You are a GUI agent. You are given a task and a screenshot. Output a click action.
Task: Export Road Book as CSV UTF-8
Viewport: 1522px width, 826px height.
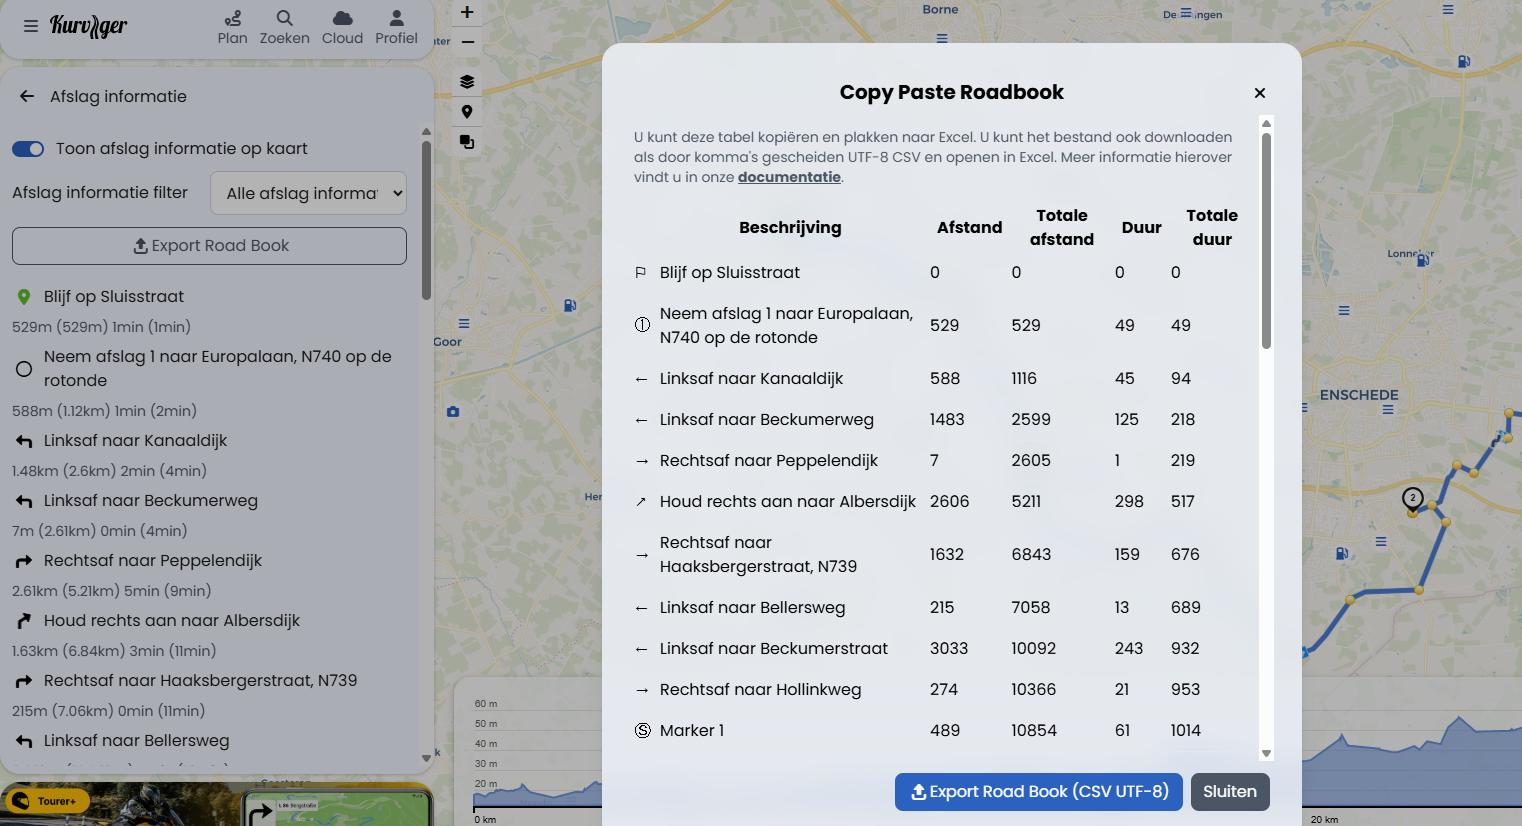pos(1038,792)
